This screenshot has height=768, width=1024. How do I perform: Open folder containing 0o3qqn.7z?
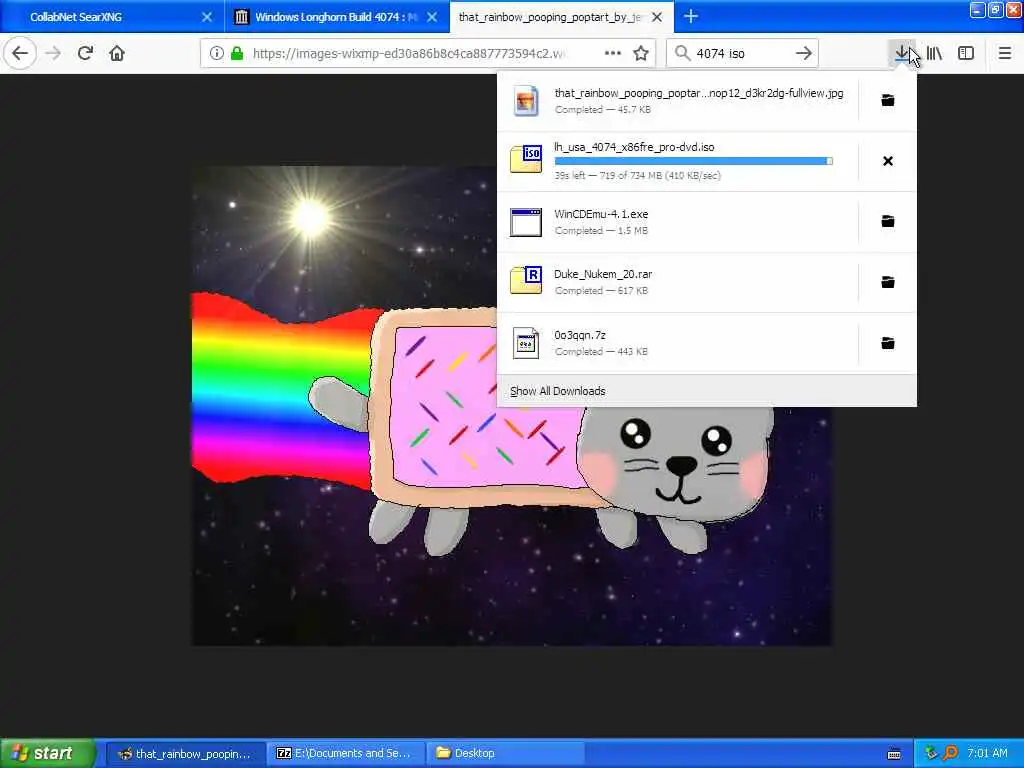tap(888, 343)
